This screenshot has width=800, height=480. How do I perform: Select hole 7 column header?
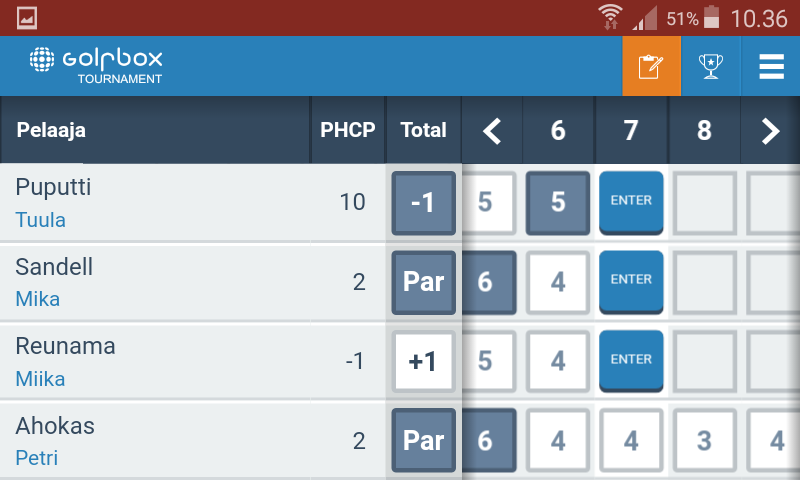click(631, 131)
